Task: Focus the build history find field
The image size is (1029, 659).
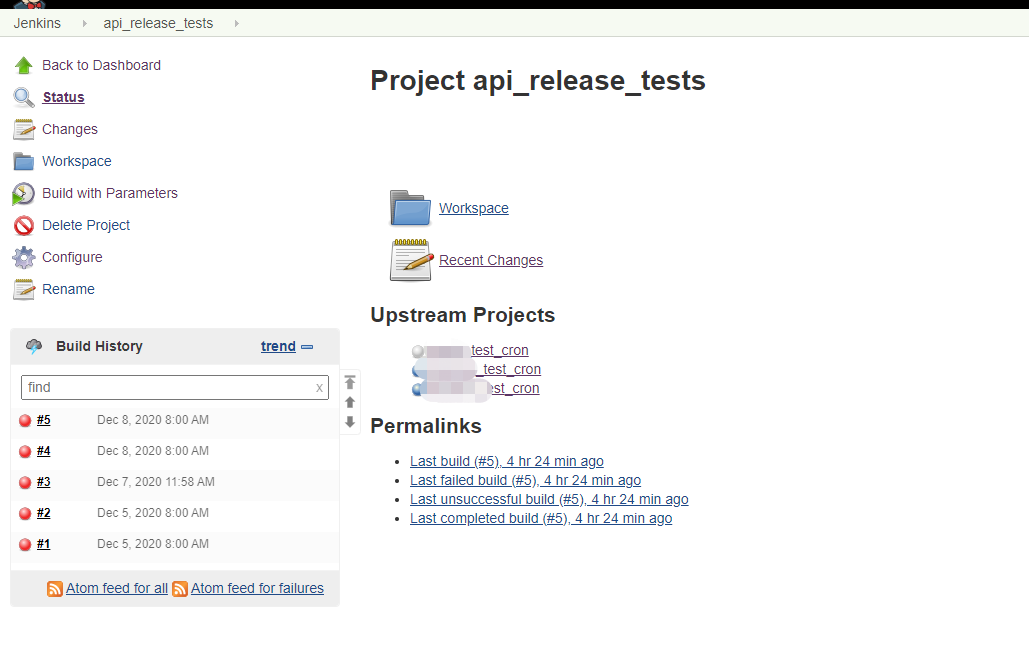Action: tap(175, 388)
